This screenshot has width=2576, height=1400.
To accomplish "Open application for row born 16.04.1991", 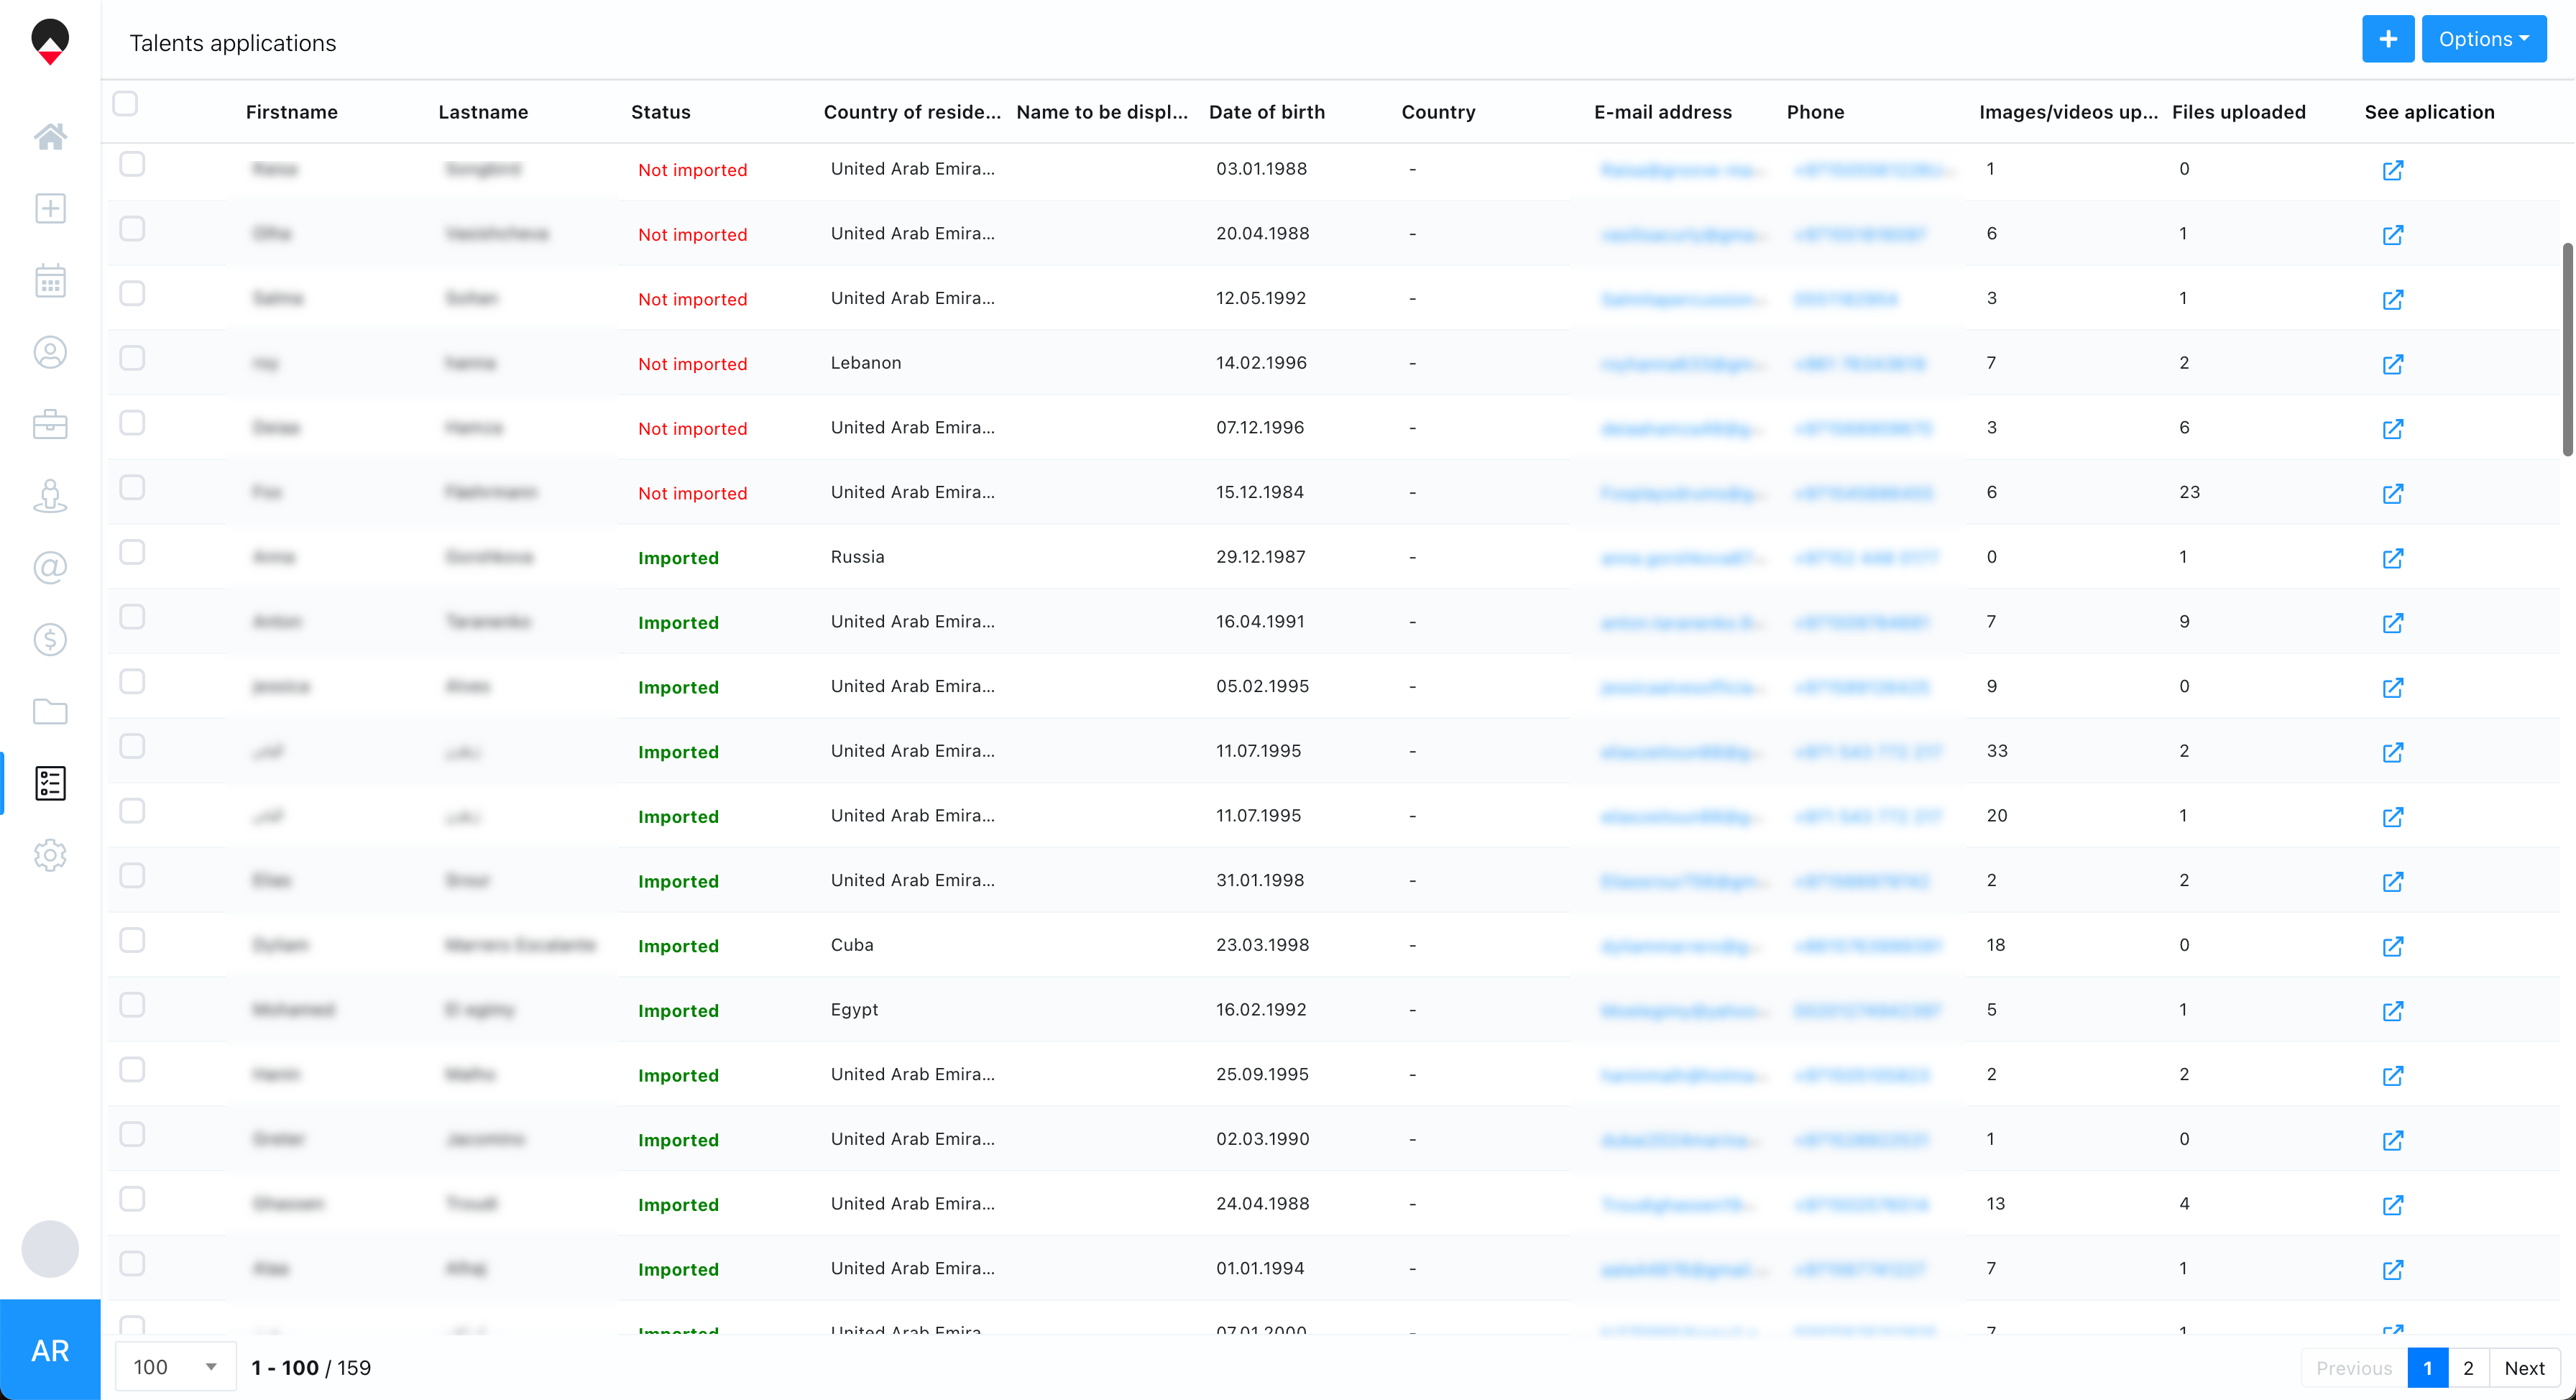I will (x=2392, y=623).
